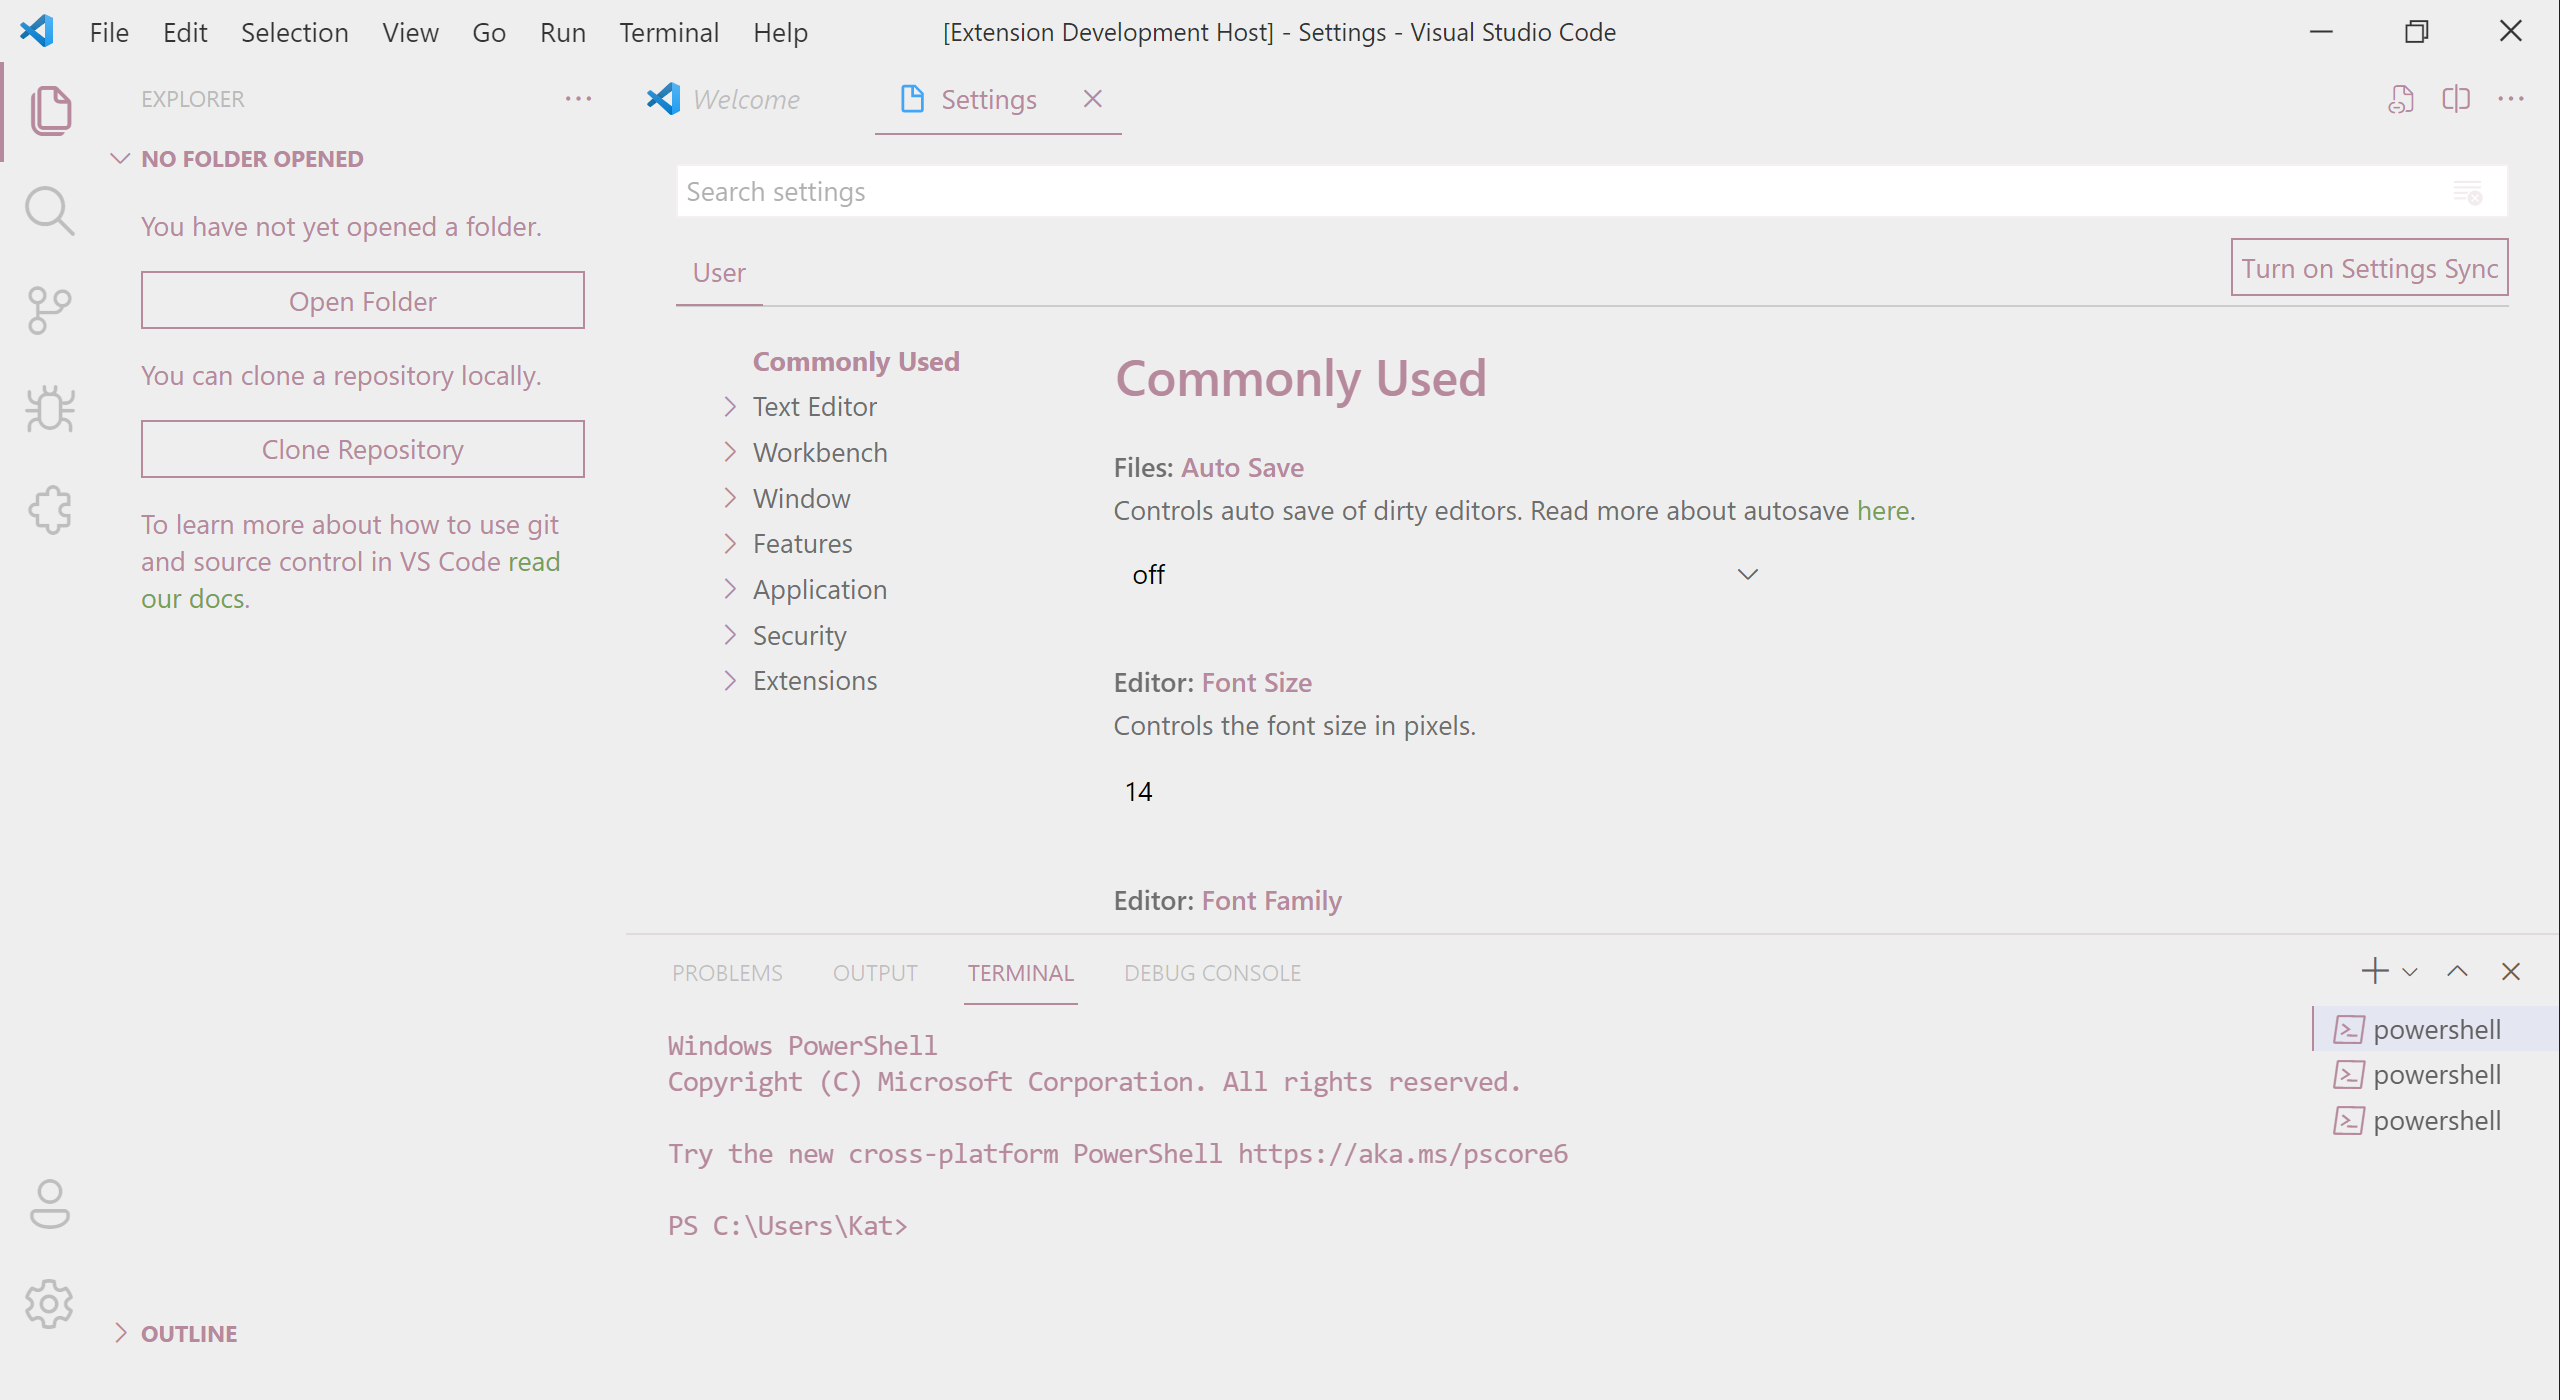Open the Terminal menu
Screen dimensions: 2560x1400
(668, 33)
